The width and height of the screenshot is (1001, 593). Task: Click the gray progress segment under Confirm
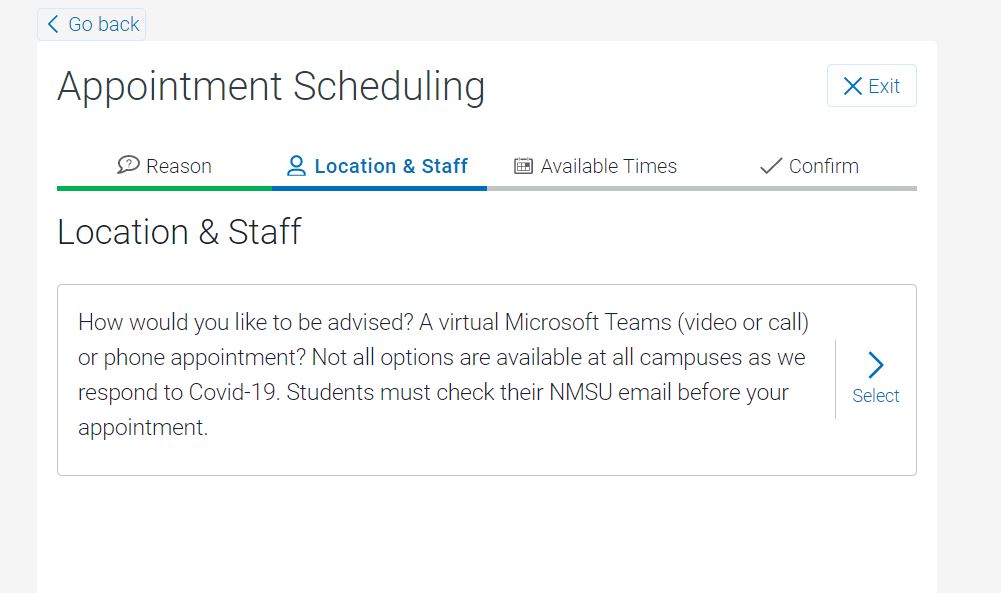pyautogui.click(x=809, y=188)
